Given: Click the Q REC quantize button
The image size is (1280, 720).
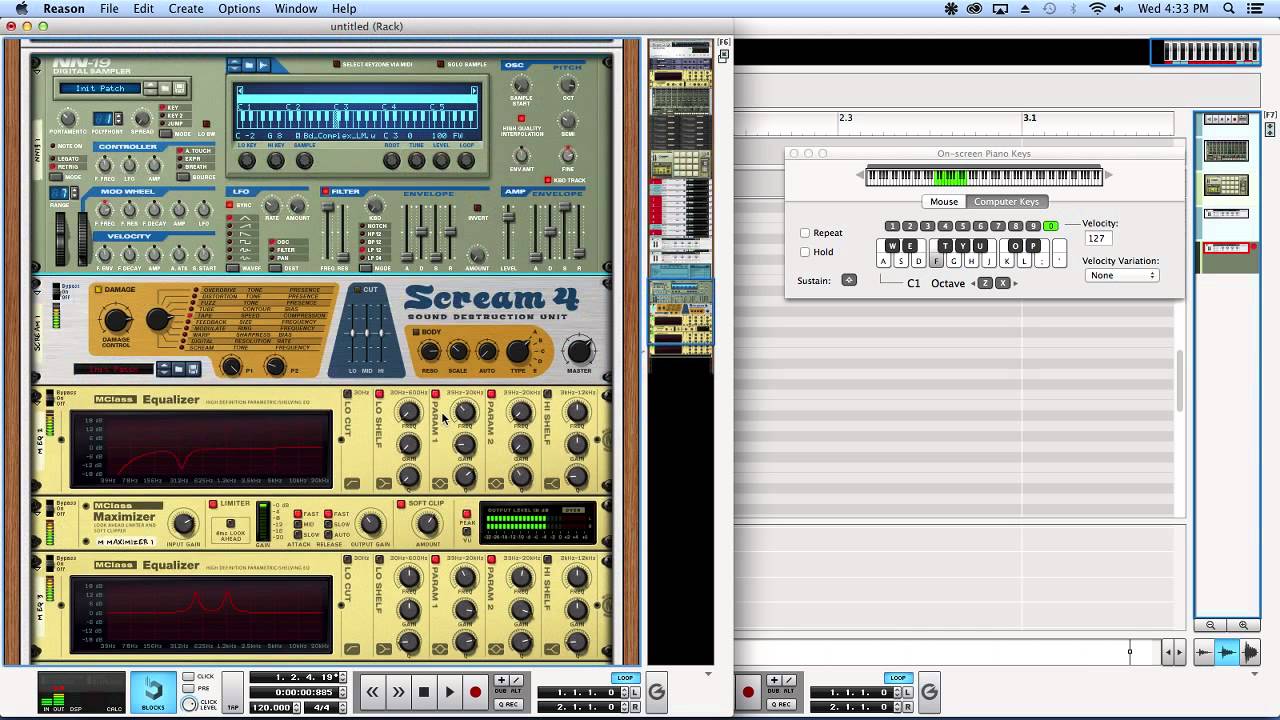Looking at the screenshot, I should coord(507,704).
